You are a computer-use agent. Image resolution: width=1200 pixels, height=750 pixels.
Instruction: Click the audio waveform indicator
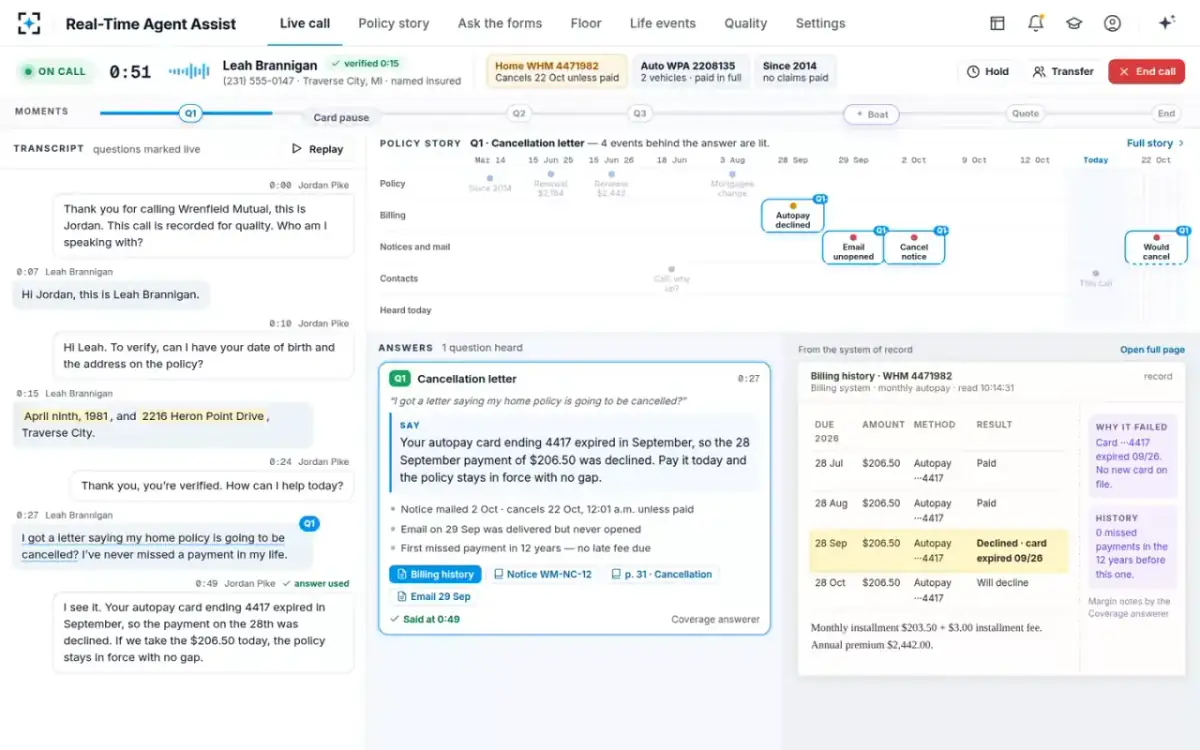[189, 71]
